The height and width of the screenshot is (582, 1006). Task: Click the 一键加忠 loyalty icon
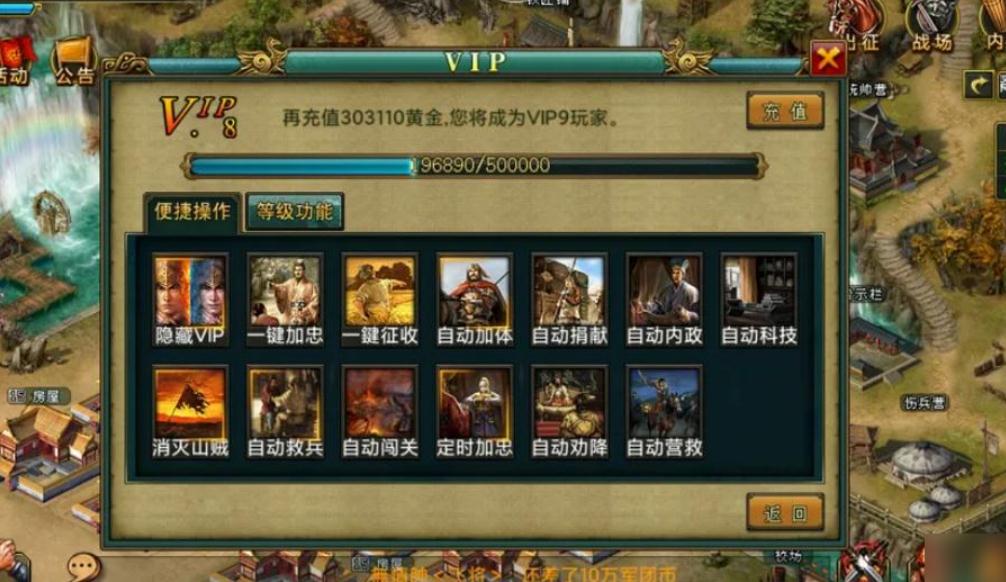point(285,300)
